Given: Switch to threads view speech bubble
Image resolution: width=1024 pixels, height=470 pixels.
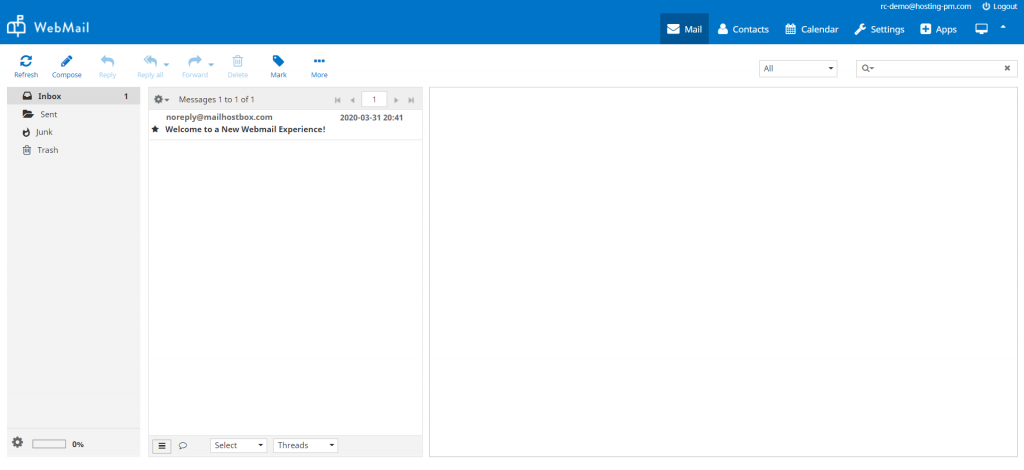Looking at the screenshot, I should (x=183, y=446).
